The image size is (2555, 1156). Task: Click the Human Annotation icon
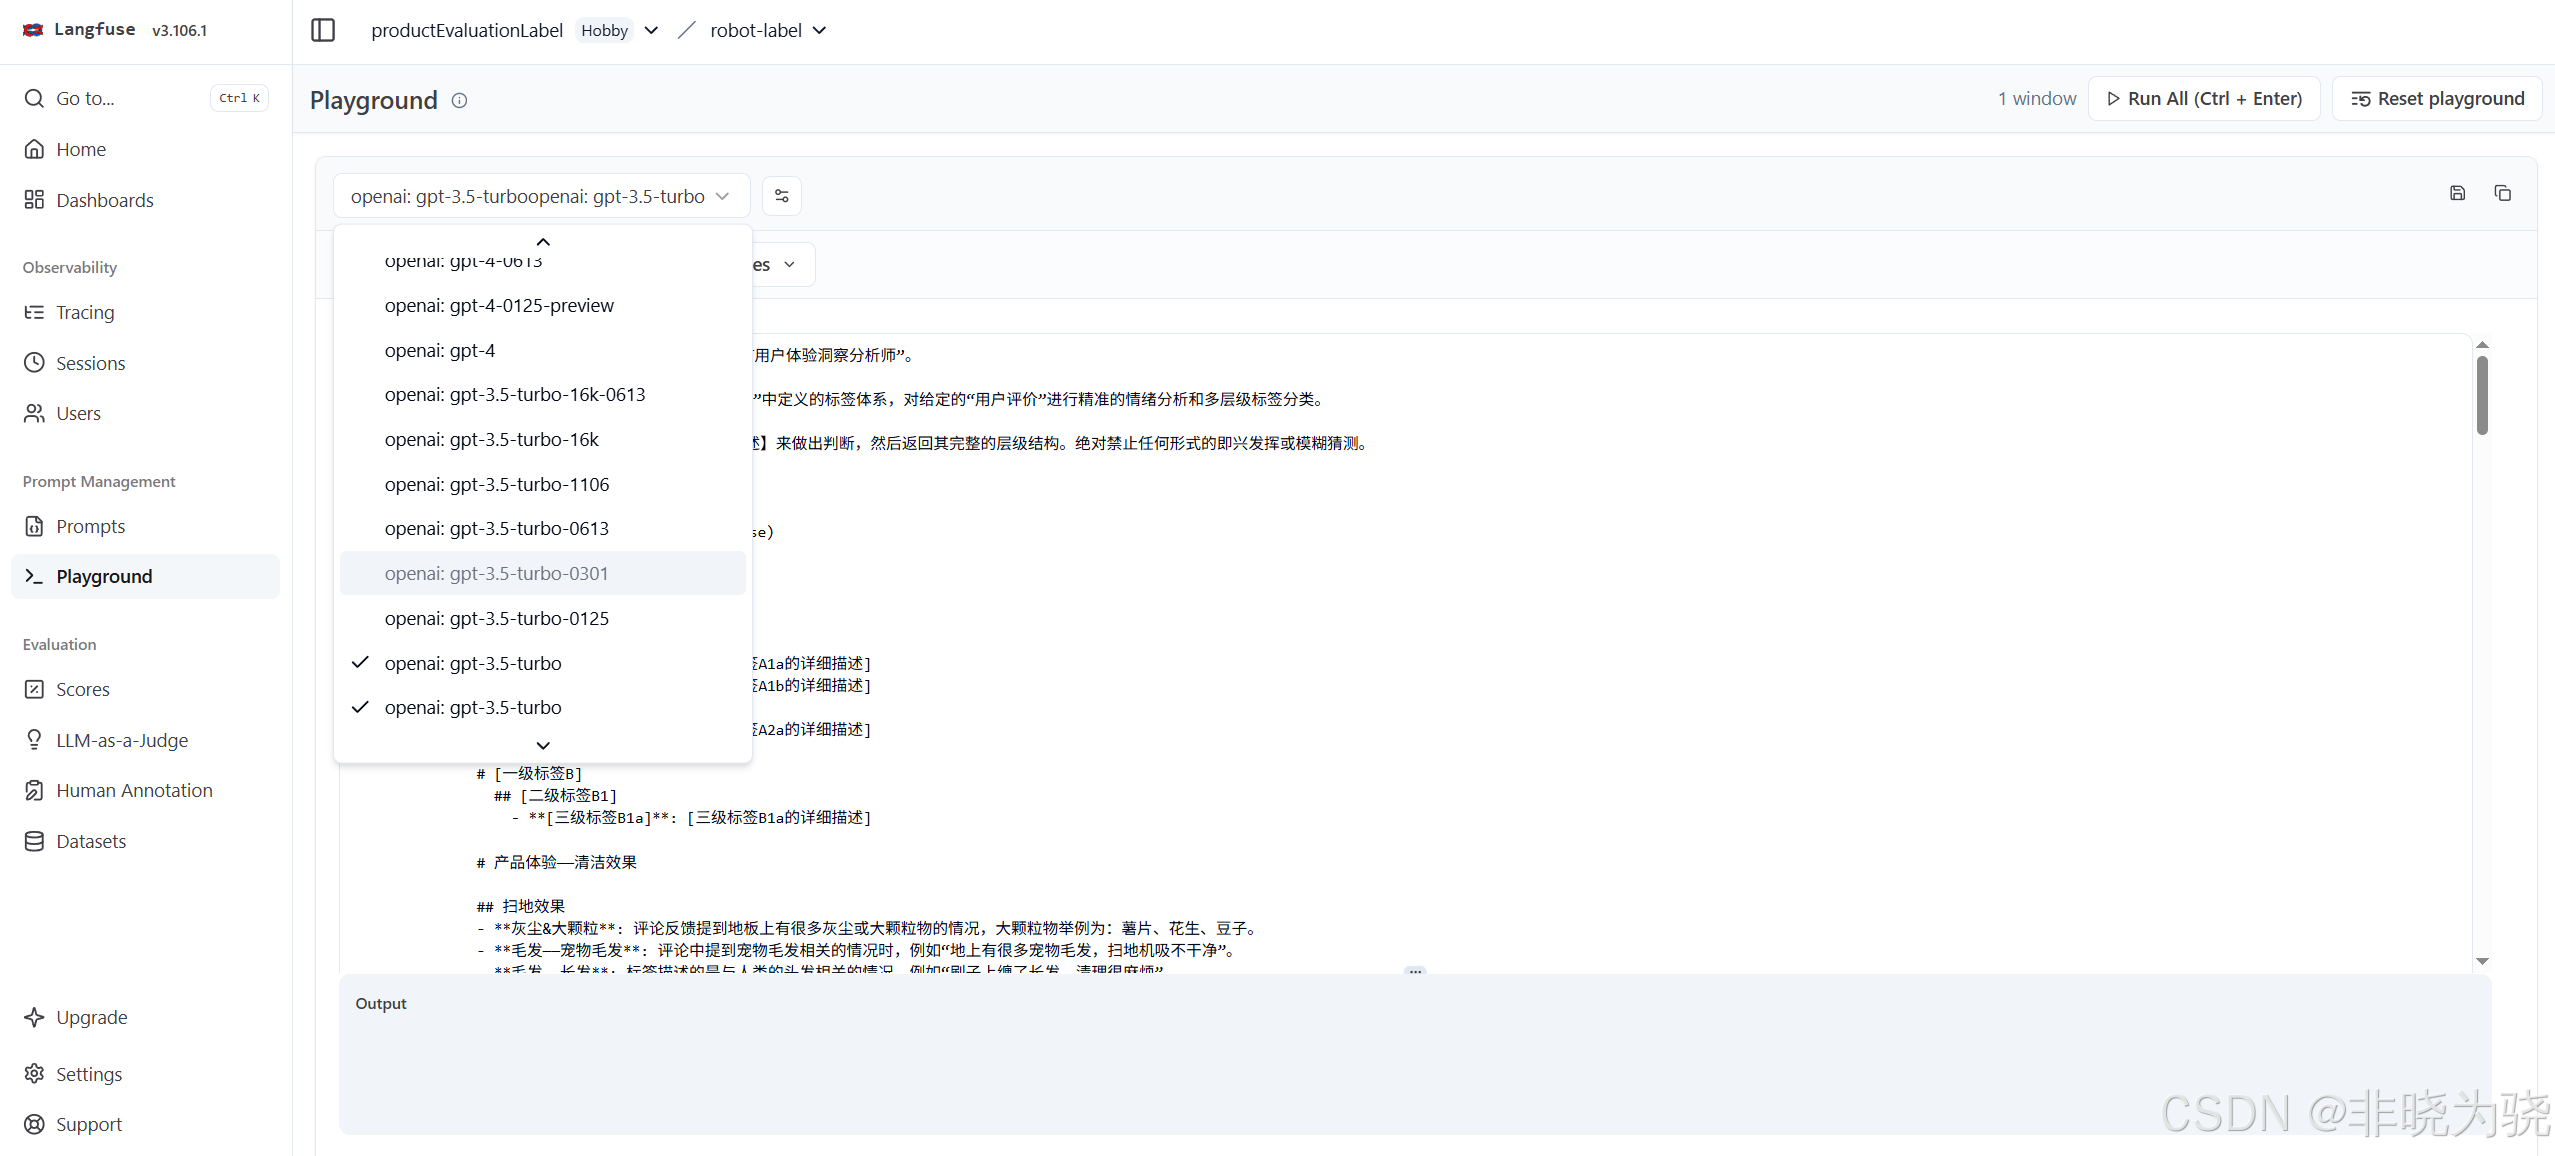(x=34, y=790)
